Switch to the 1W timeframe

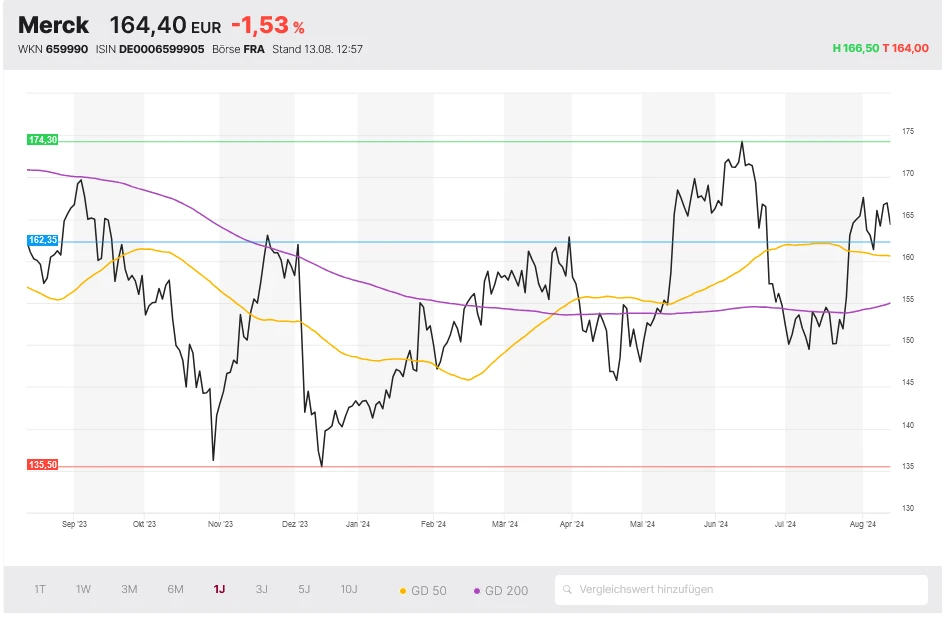83,589
